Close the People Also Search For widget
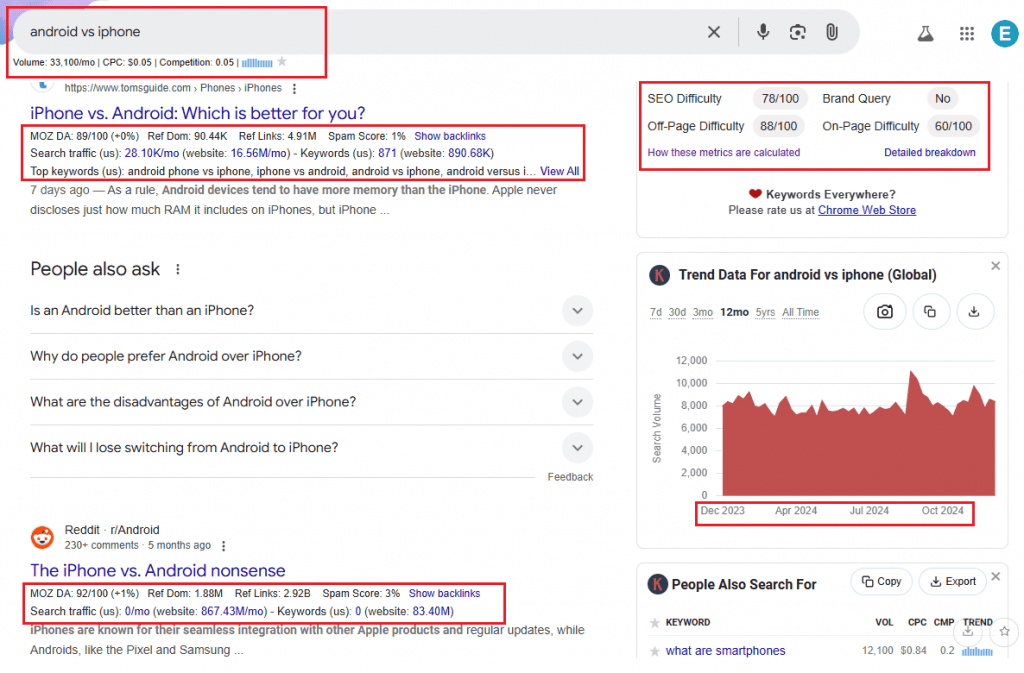This screenshot has width=1024, height=673. point(995,576)
